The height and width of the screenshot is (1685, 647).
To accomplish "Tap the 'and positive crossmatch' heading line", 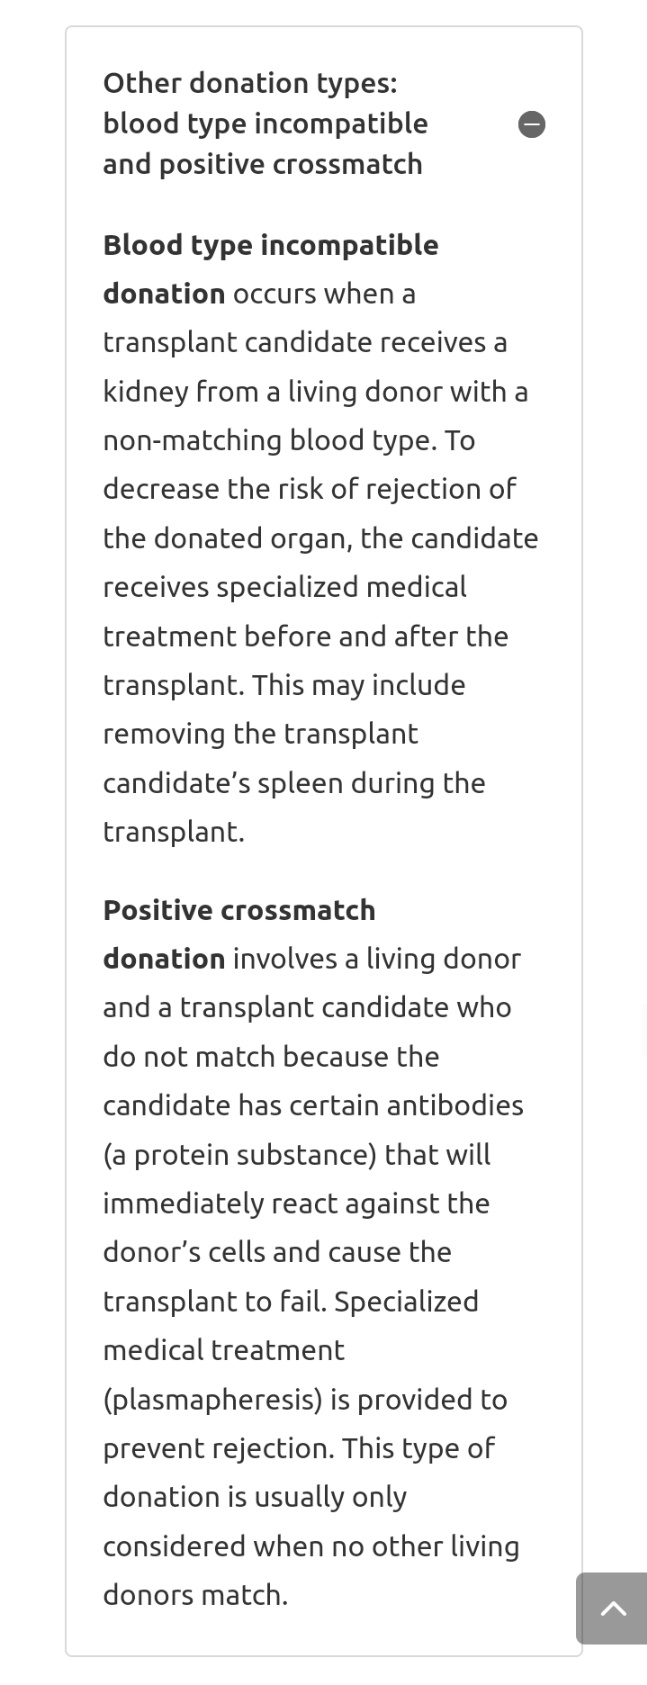I will [263, 164].
